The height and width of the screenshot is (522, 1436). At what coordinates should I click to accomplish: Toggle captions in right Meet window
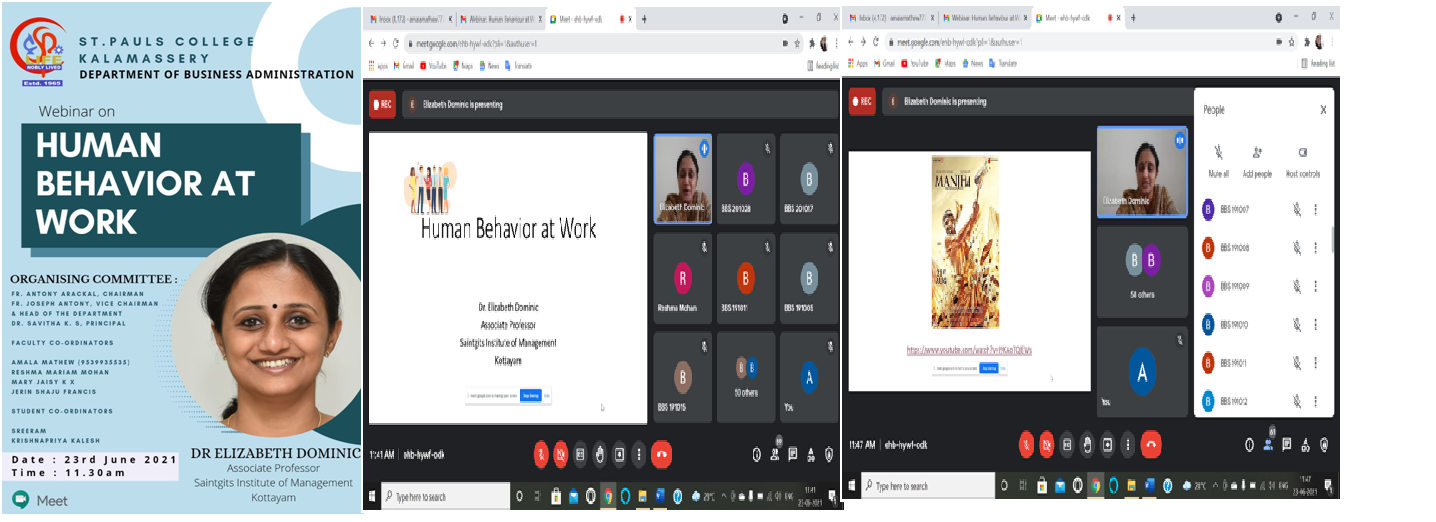(1067, 443)
